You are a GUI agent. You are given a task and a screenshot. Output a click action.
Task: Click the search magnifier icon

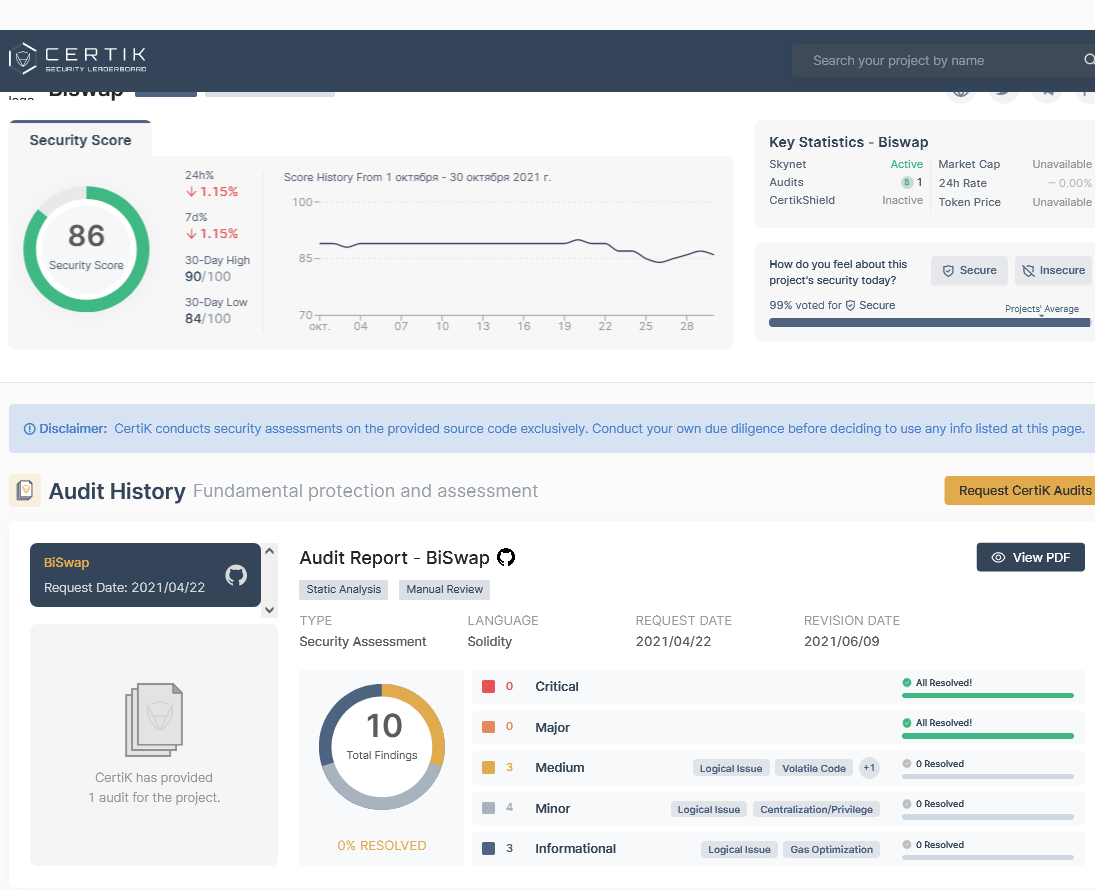(x=1088, y=60)
